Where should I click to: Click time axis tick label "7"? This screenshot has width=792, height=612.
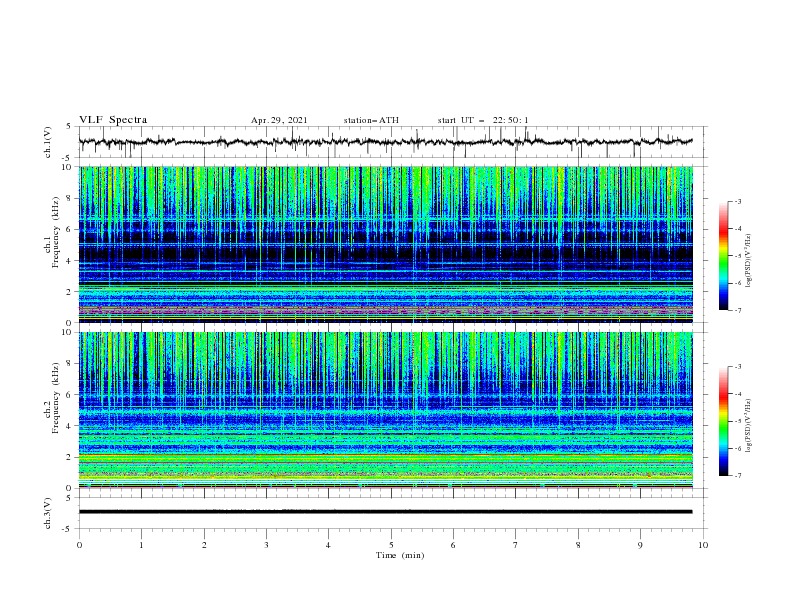pos(516,545)
